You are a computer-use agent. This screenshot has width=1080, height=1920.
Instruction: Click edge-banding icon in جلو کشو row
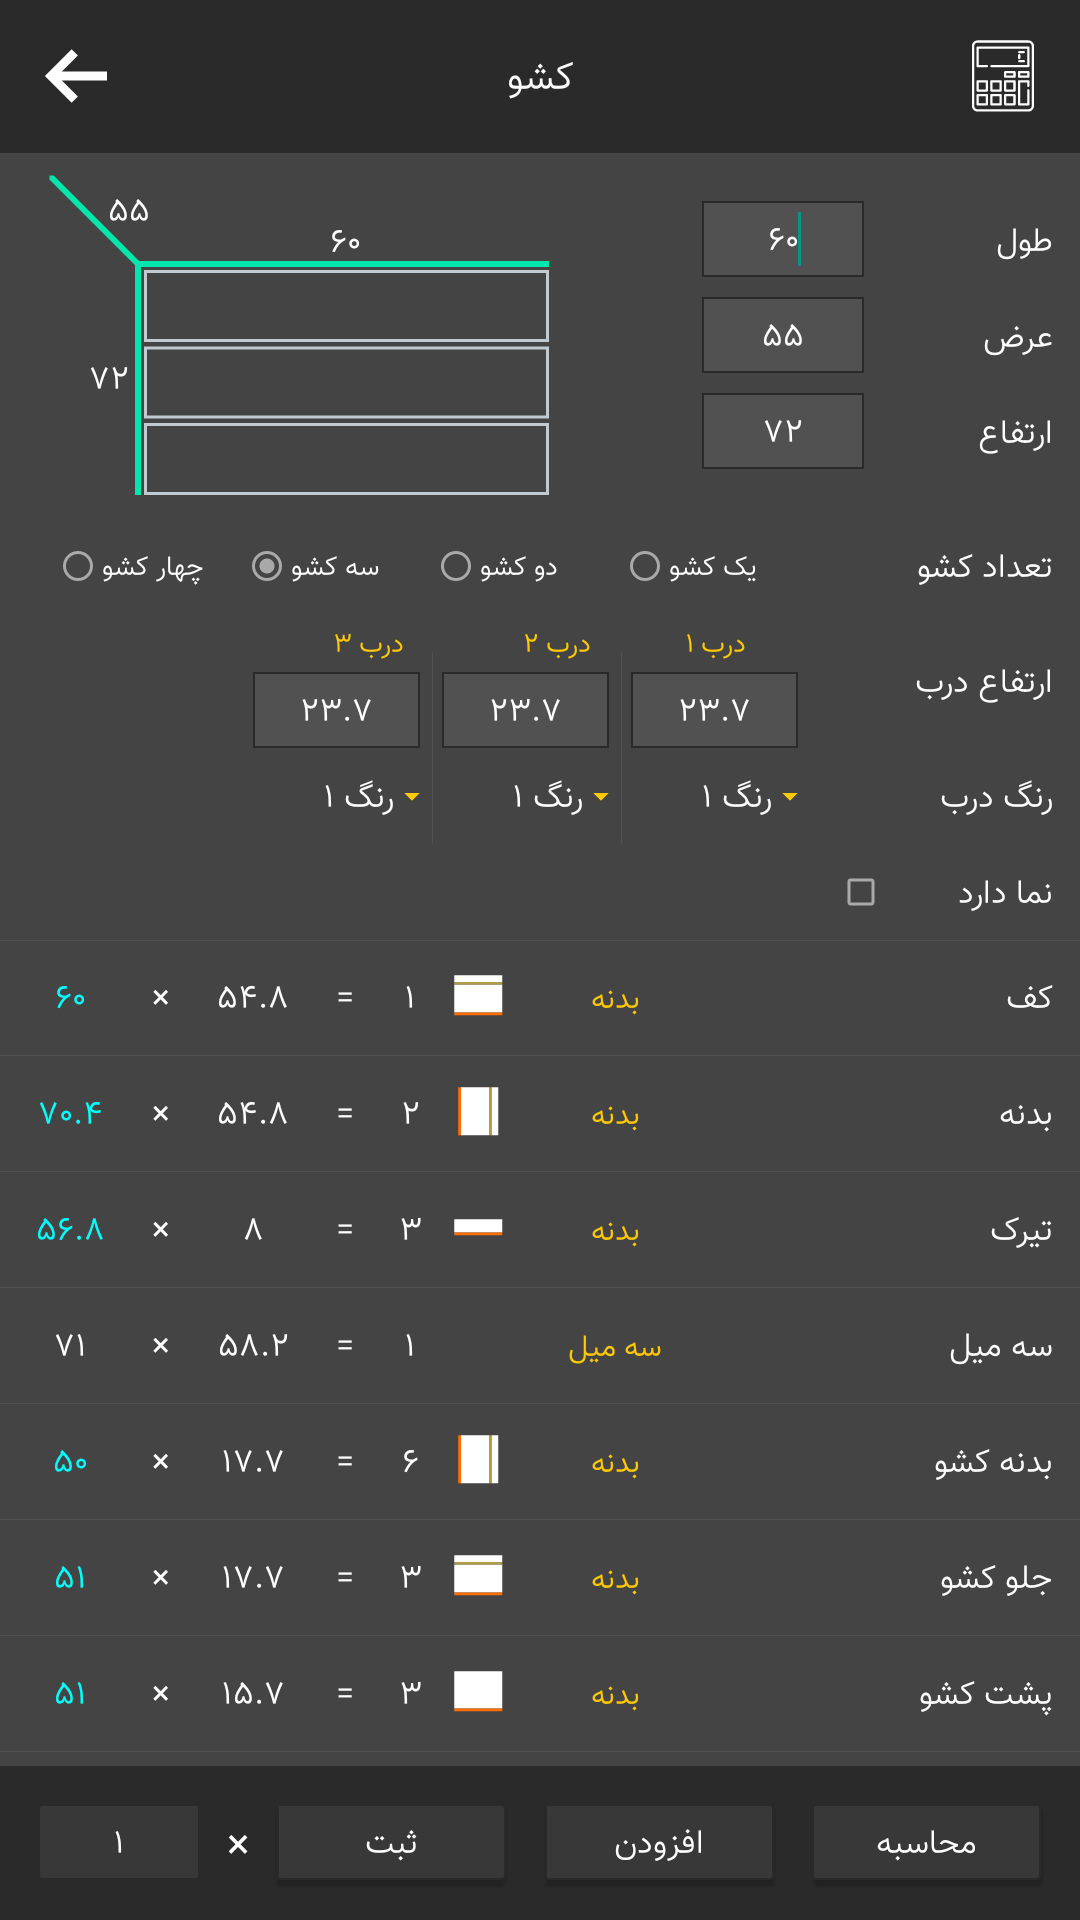478,1576
